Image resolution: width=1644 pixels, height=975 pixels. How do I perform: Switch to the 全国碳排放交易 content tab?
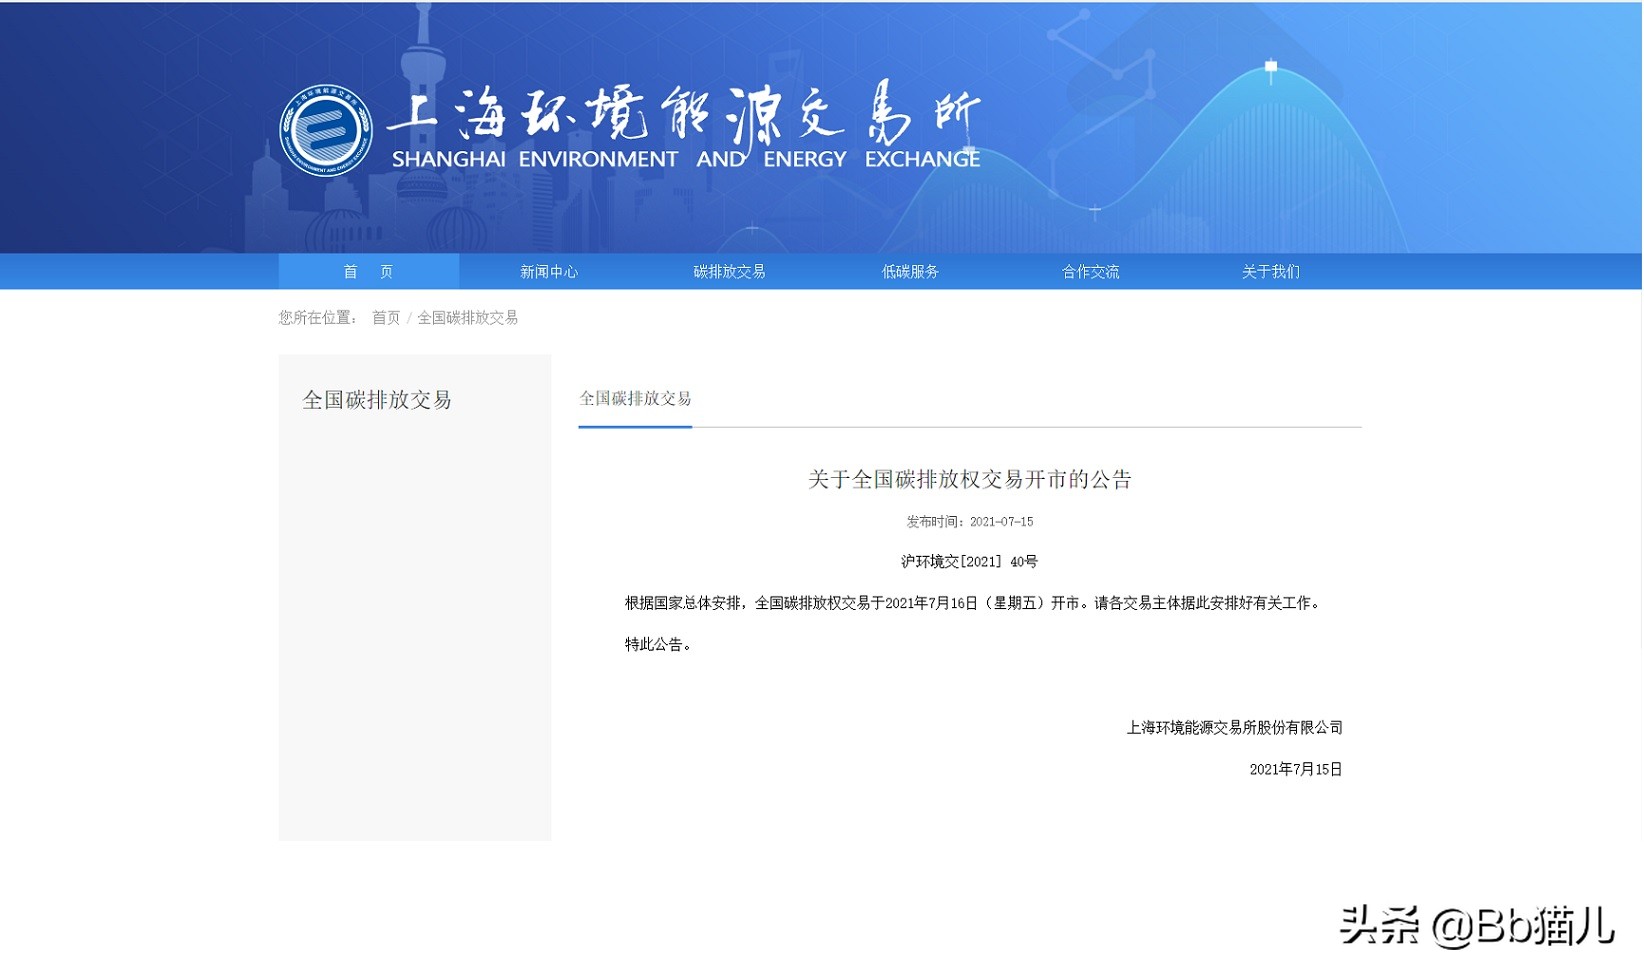[635, 399]
